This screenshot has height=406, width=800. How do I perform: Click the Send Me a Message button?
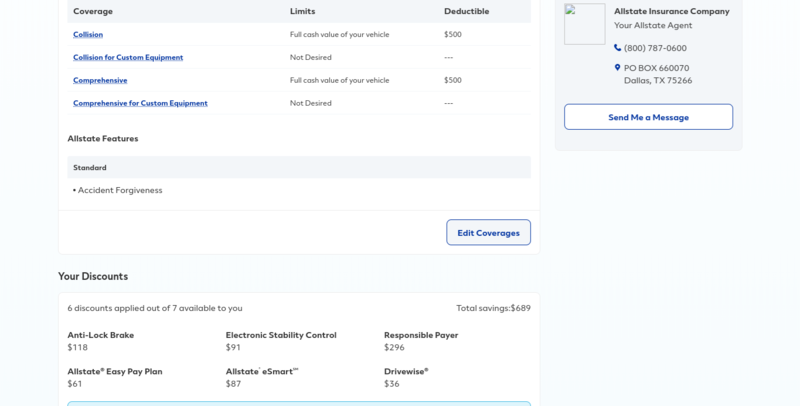point(648,117)
